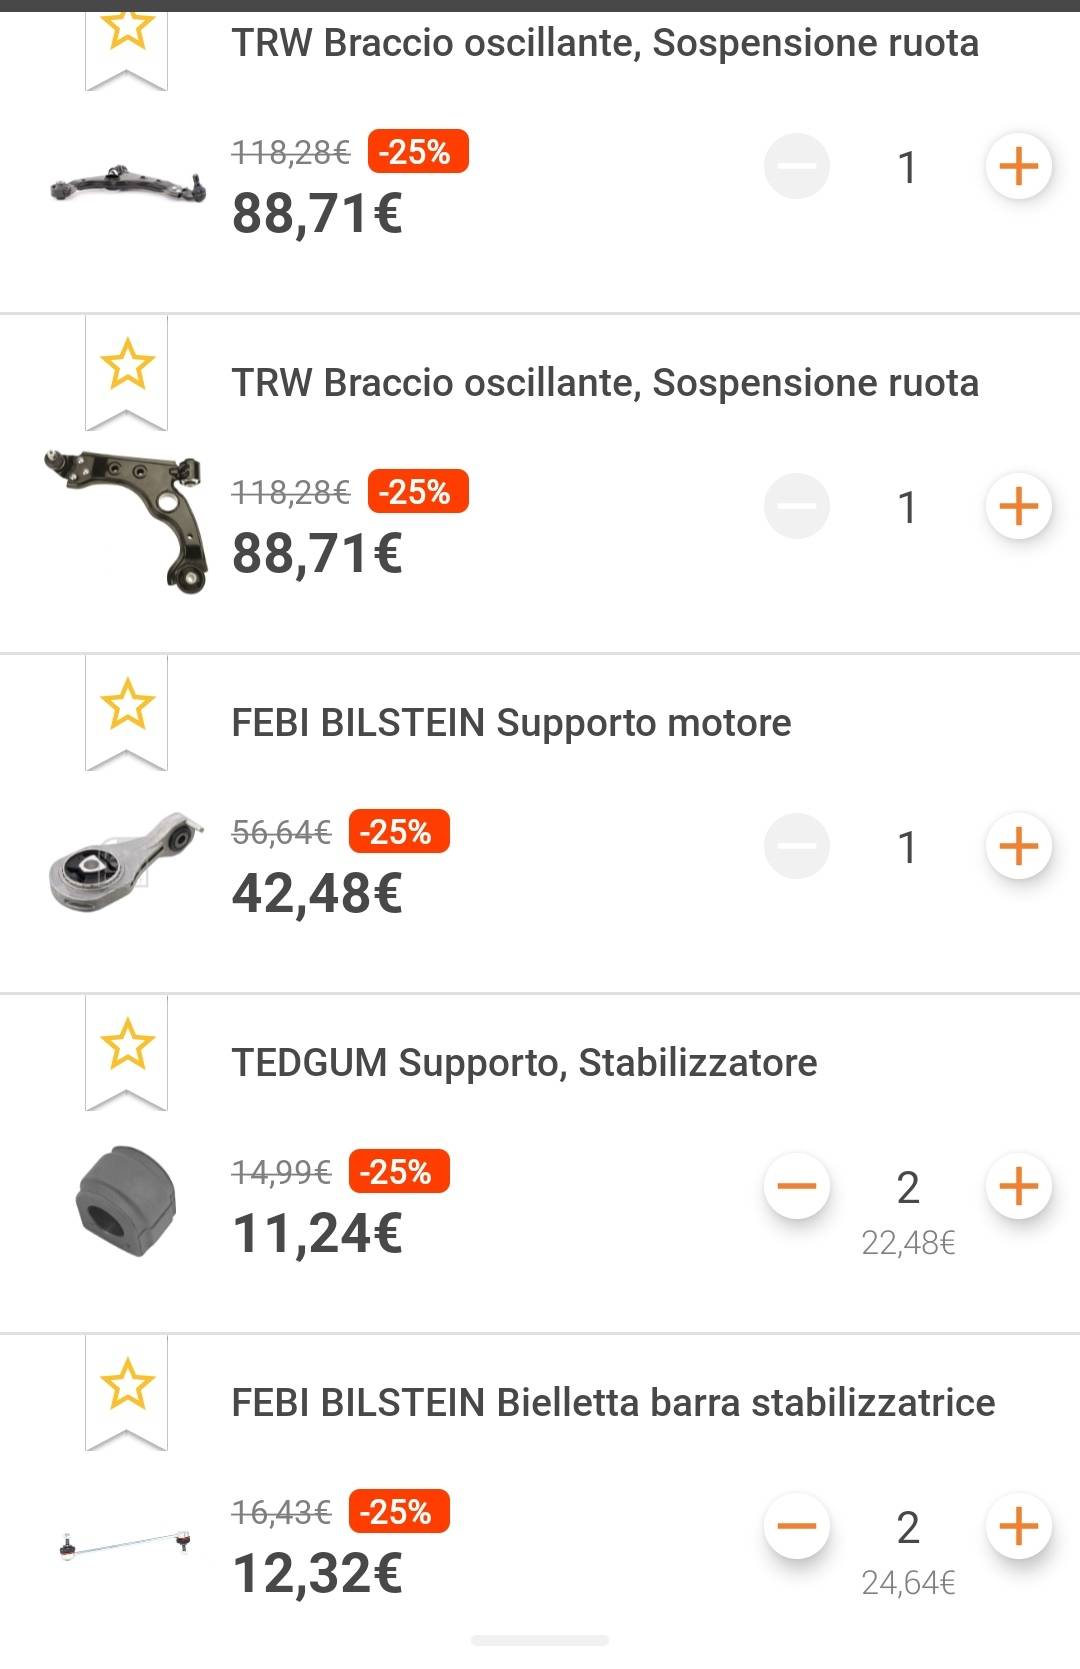Screen dimensions: 1080x1669
Task: Open FEBI BILSTEIN Bielletta barra stabilizzatrice title
Action: (x=613, y=1402)
